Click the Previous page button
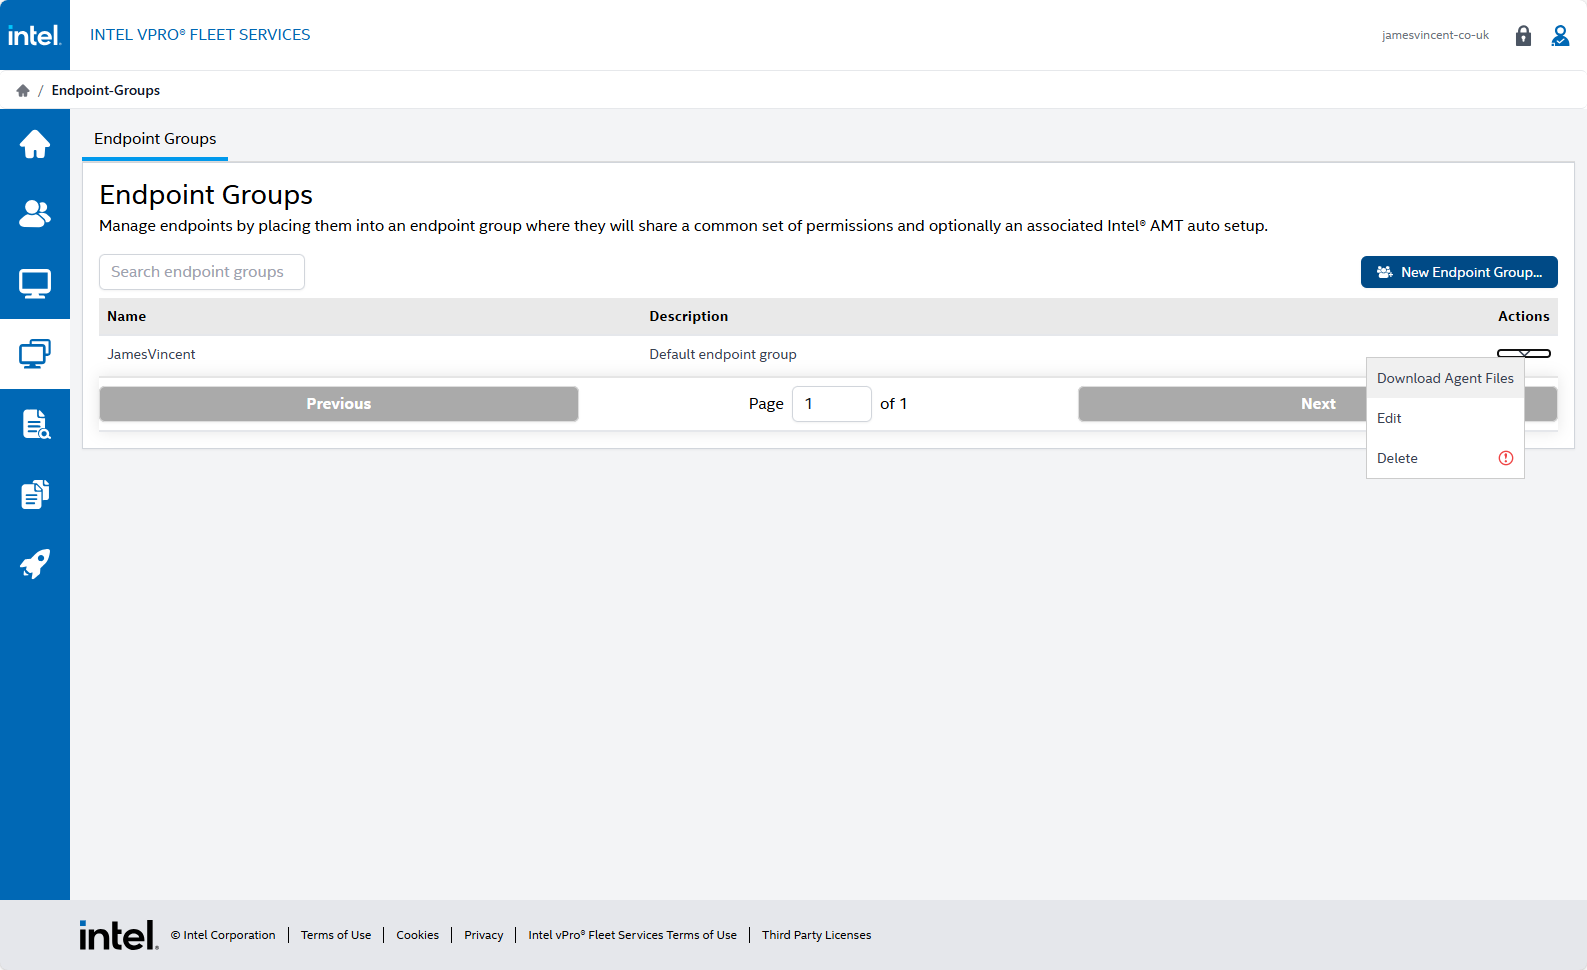This screenshot has height=970, width=1587. [x=339, y=404]
